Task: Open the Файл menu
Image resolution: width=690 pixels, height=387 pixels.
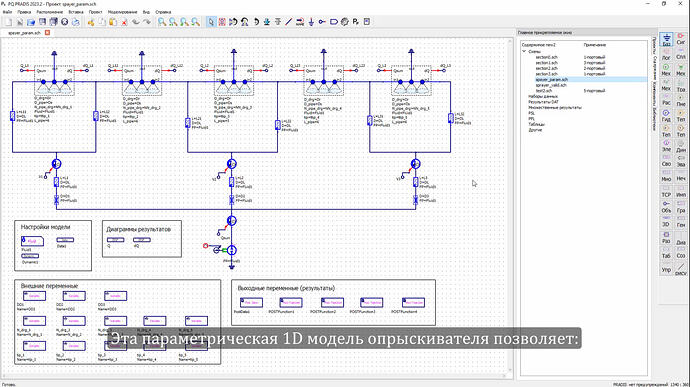Action: coord(7,12)
